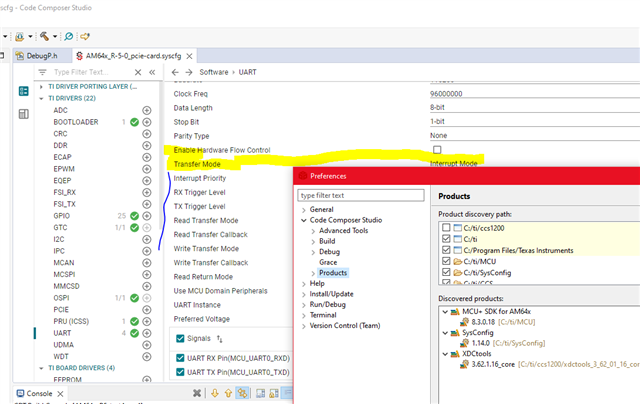The height and width of the screenshot is (404, 640).
Task: Add a DDR instance
Action: click(x=147, y=146)
